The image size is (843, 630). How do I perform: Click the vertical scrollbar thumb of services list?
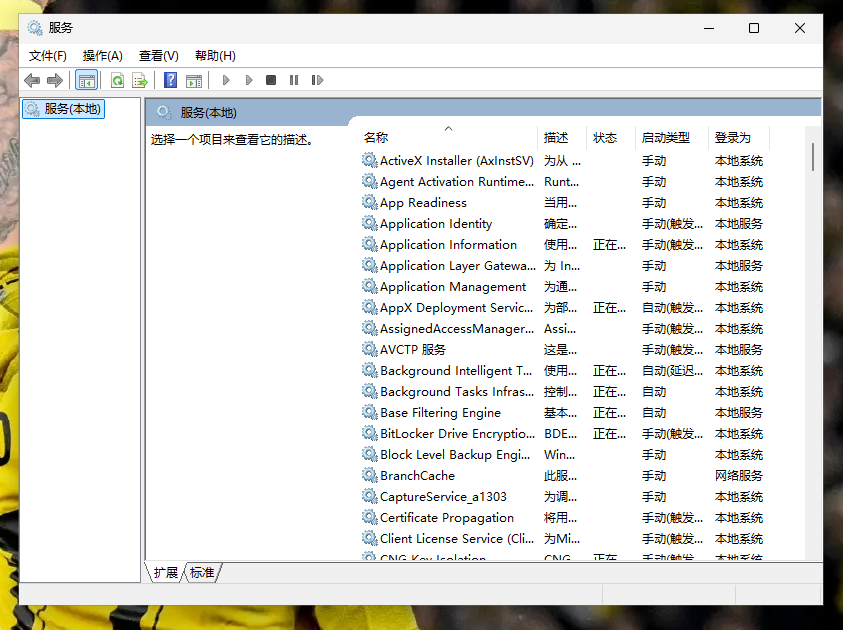[813, 156]
